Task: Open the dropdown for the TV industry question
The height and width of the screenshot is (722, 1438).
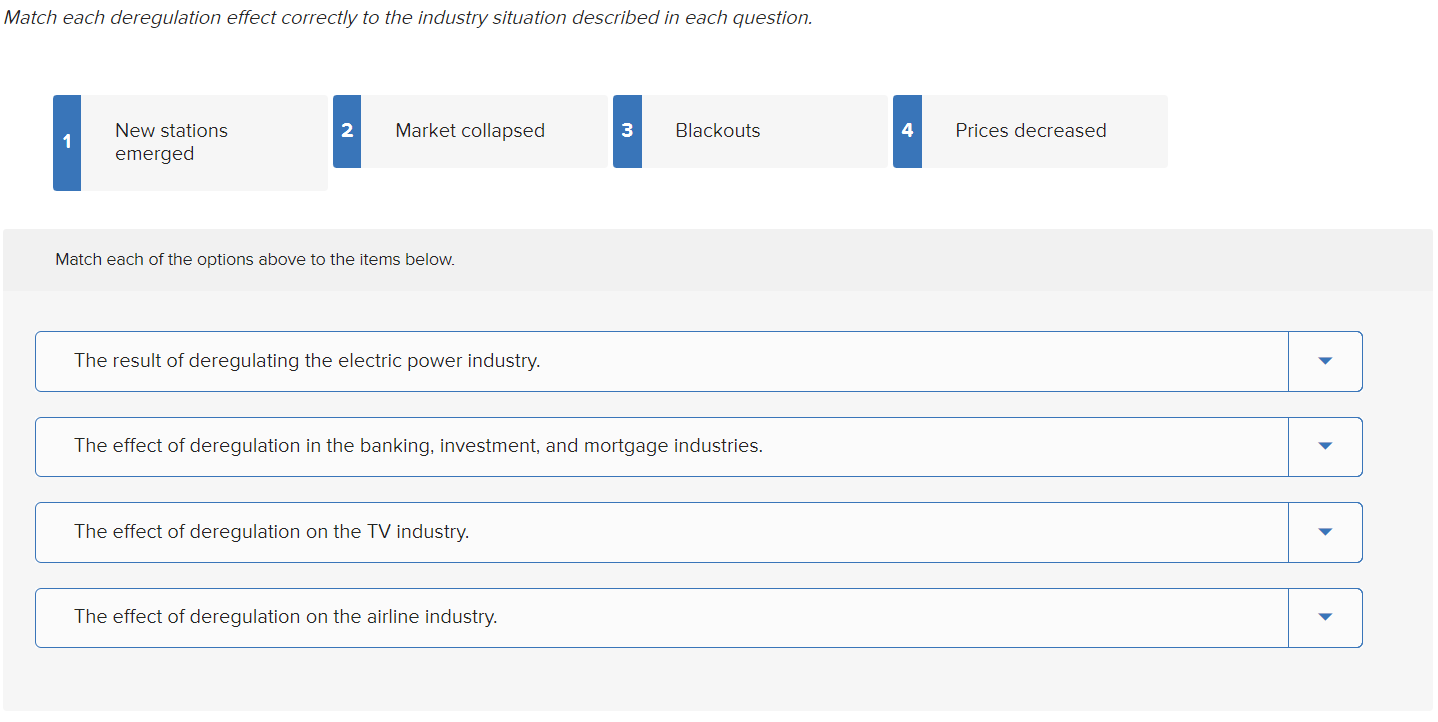Action: pos(1325,532)
